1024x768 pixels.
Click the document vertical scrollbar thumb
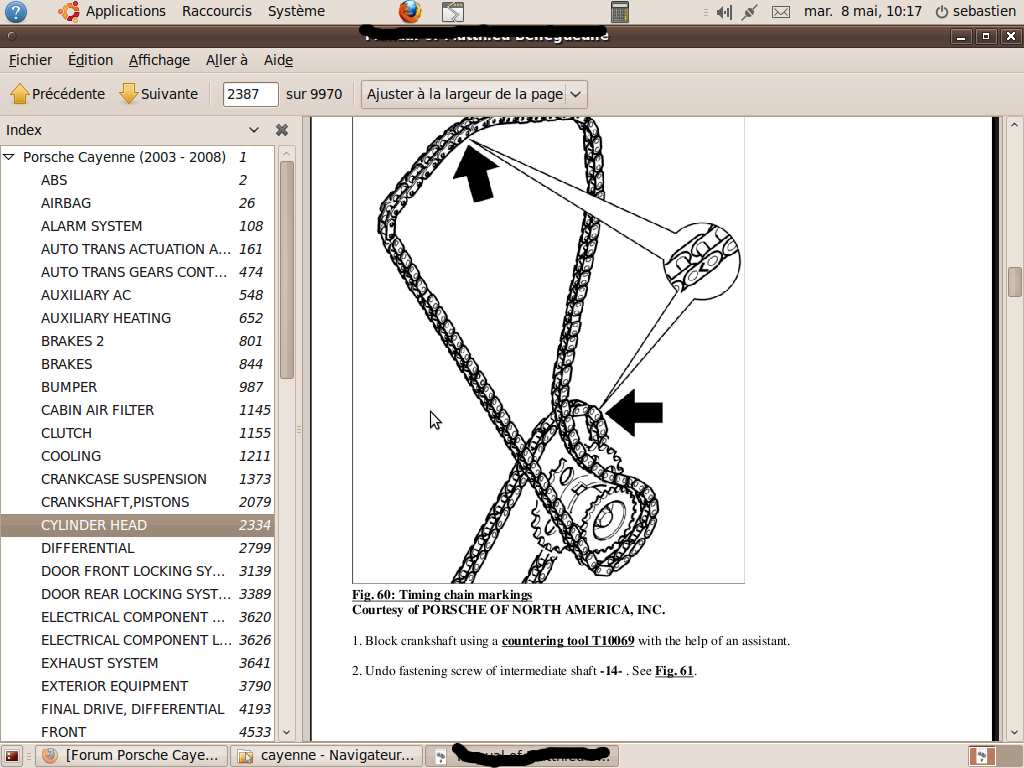[x=1014, y=281]
